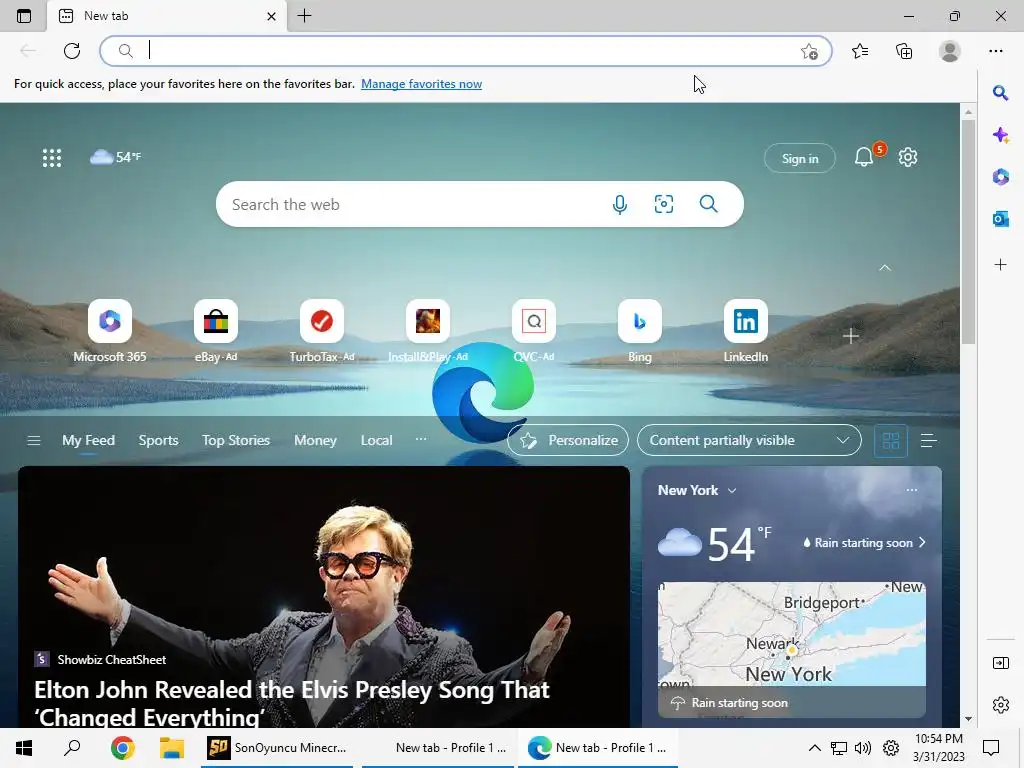Open the New York weather map
Image resolution: width=1024 pixels, height=768 pixels.
(792, 649)
